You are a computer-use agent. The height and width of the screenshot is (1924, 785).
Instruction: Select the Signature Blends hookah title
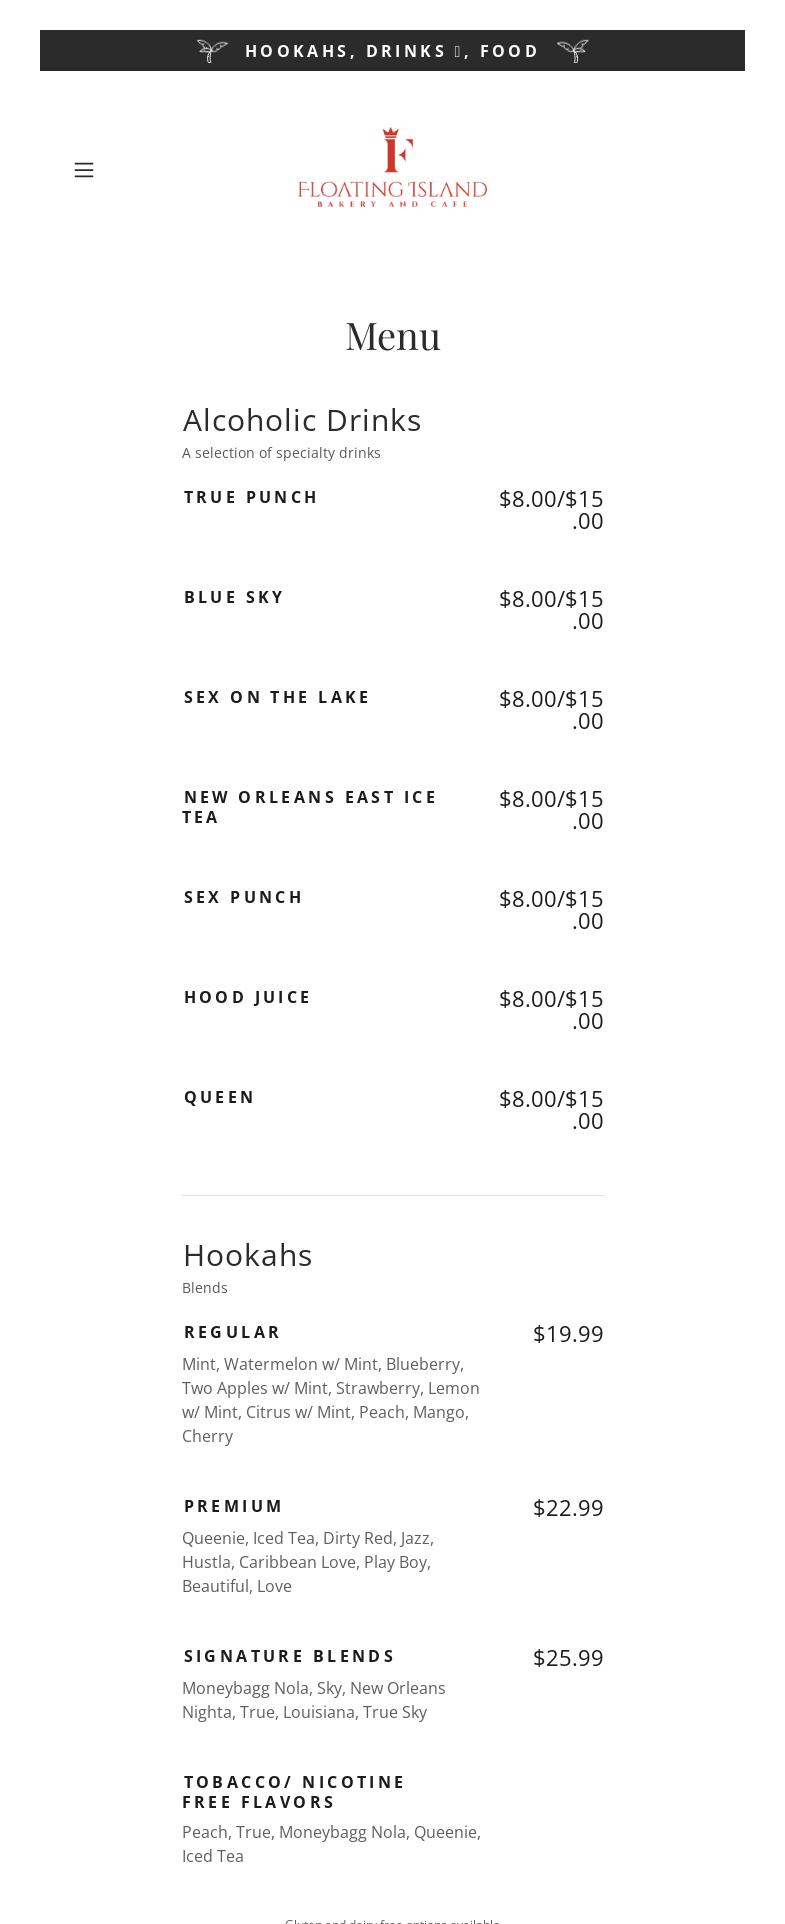click(x=290, y=1656)
